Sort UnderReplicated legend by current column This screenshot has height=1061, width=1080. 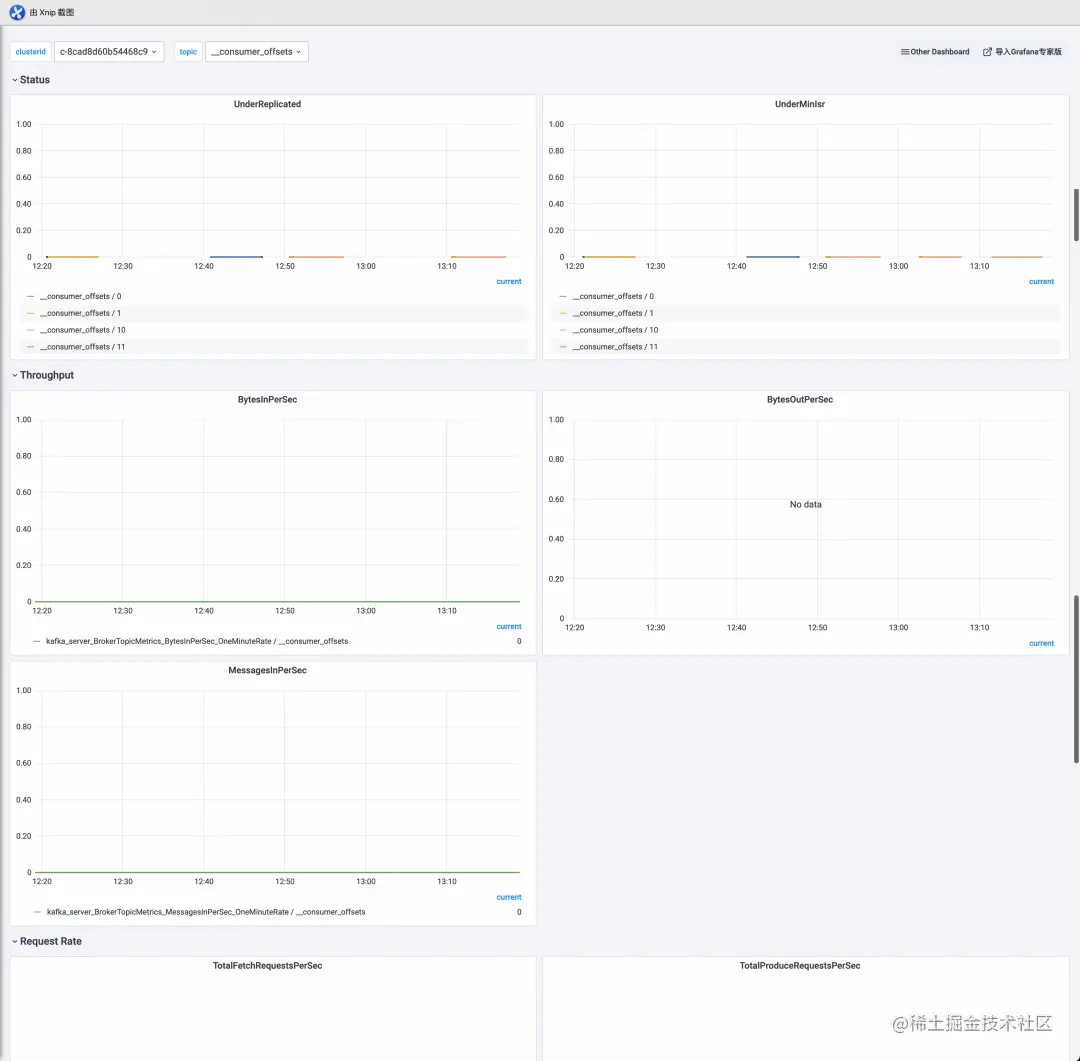point(509,282)
